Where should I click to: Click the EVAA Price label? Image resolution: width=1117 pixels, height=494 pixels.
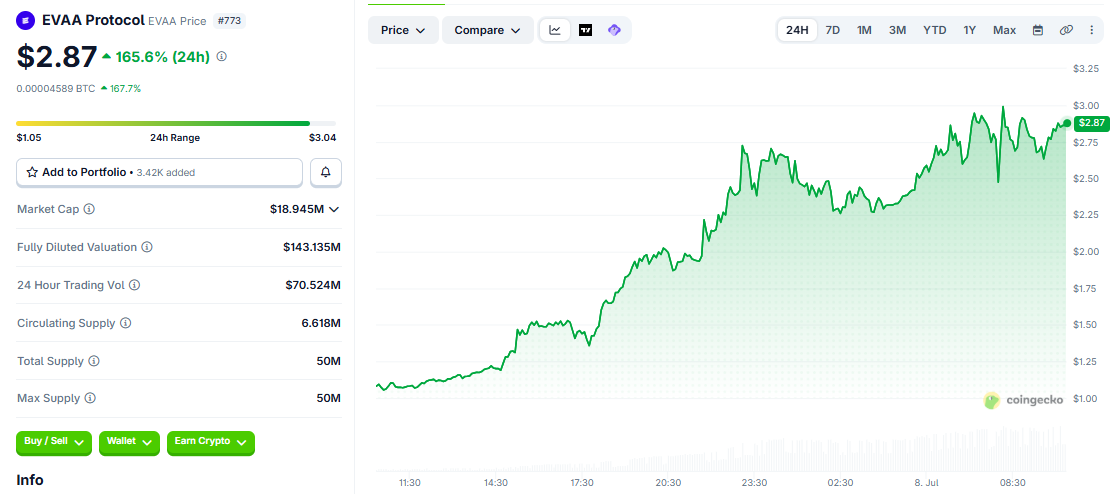pos(177,21)
